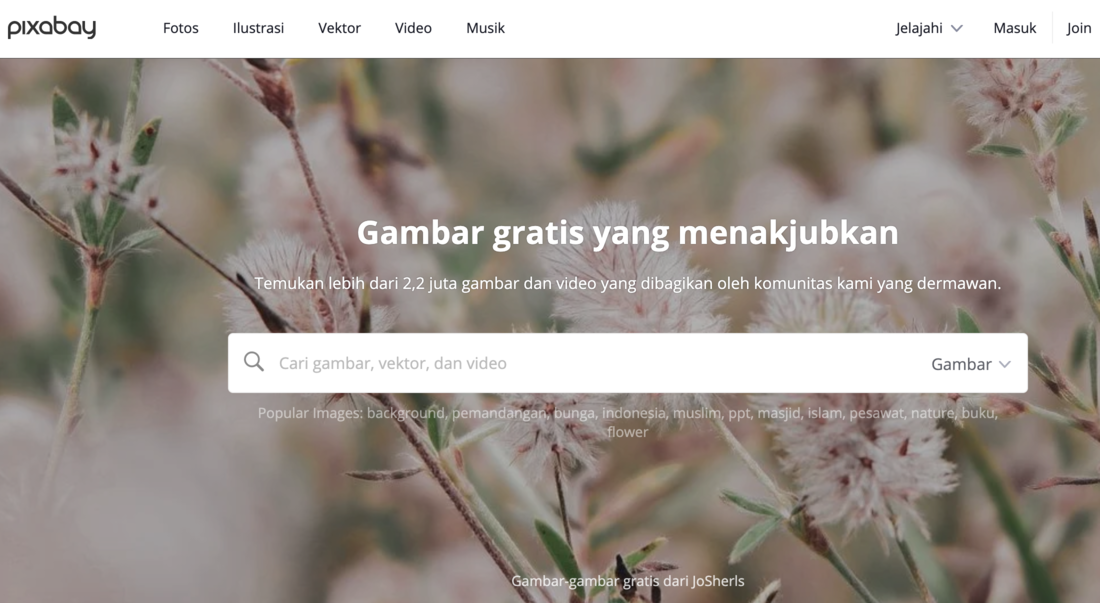Open the JoSherls image credit link

(718, 581)
